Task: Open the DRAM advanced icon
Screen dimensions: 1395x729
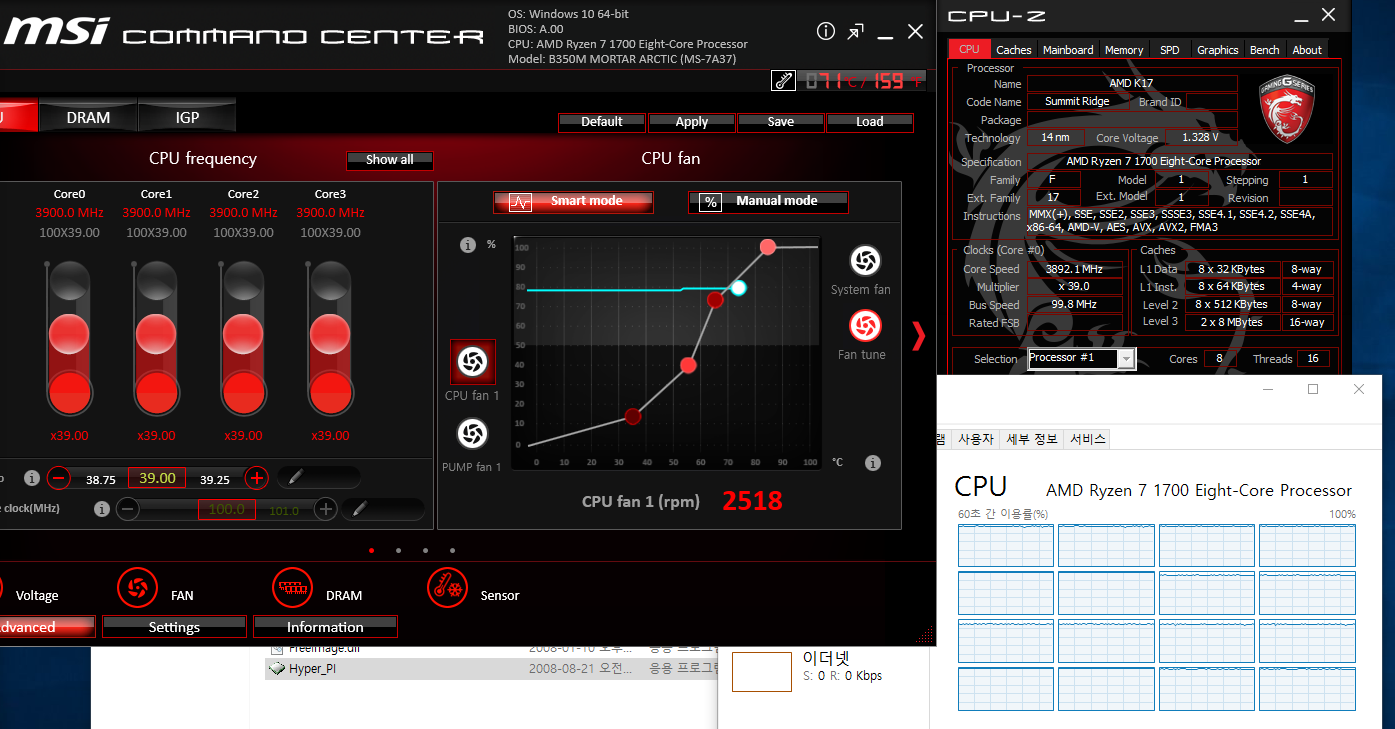Action: pos(292,588)
